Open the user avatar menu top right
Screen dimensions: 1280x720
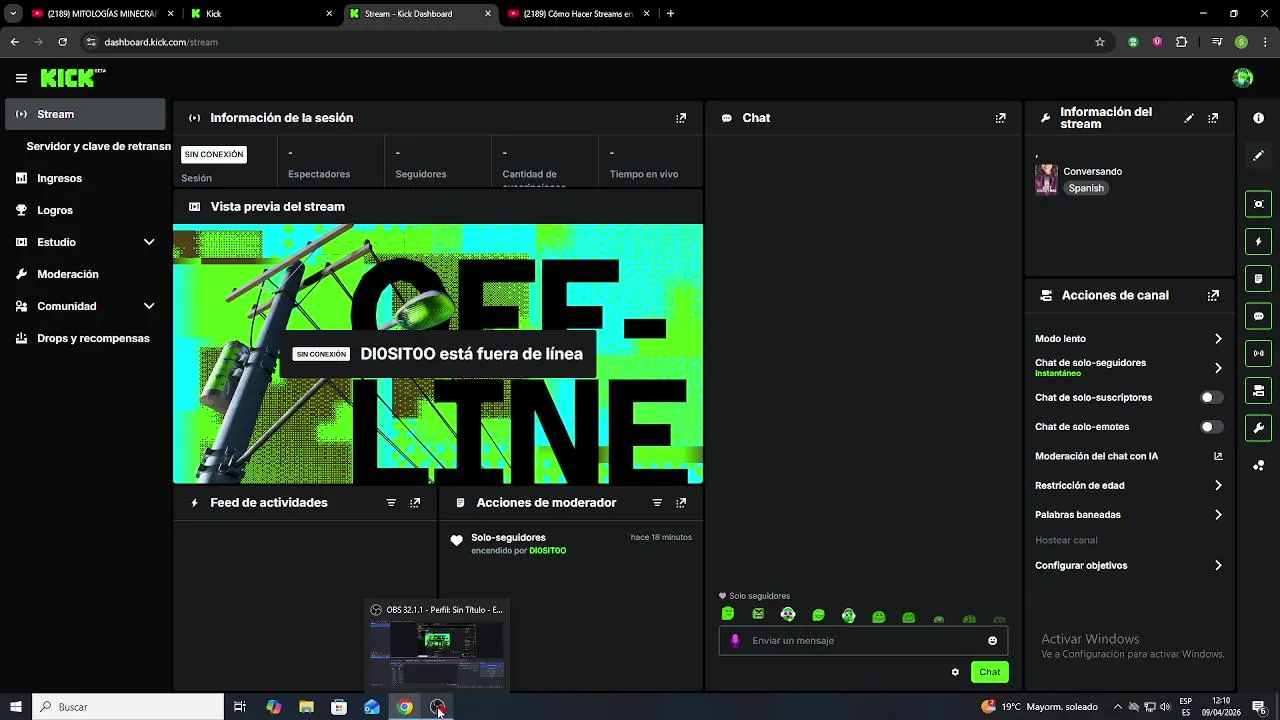(1243, 78)
